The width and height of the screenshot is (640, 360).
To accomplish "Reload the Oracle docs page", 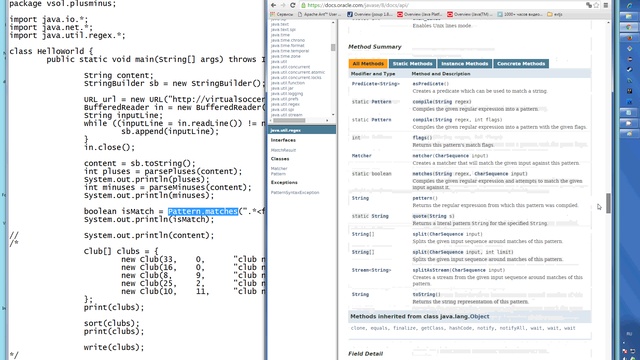I will [293, 5].
